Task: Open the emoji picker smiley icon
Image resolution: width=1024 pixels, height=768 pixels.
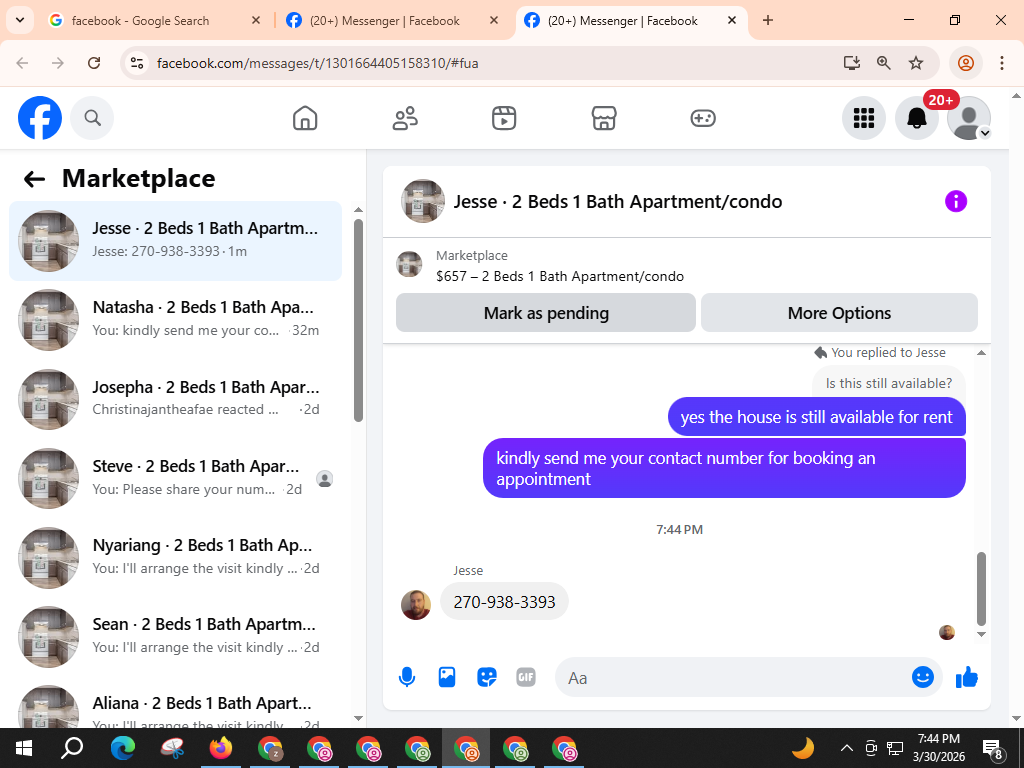Action: [922, 677]
